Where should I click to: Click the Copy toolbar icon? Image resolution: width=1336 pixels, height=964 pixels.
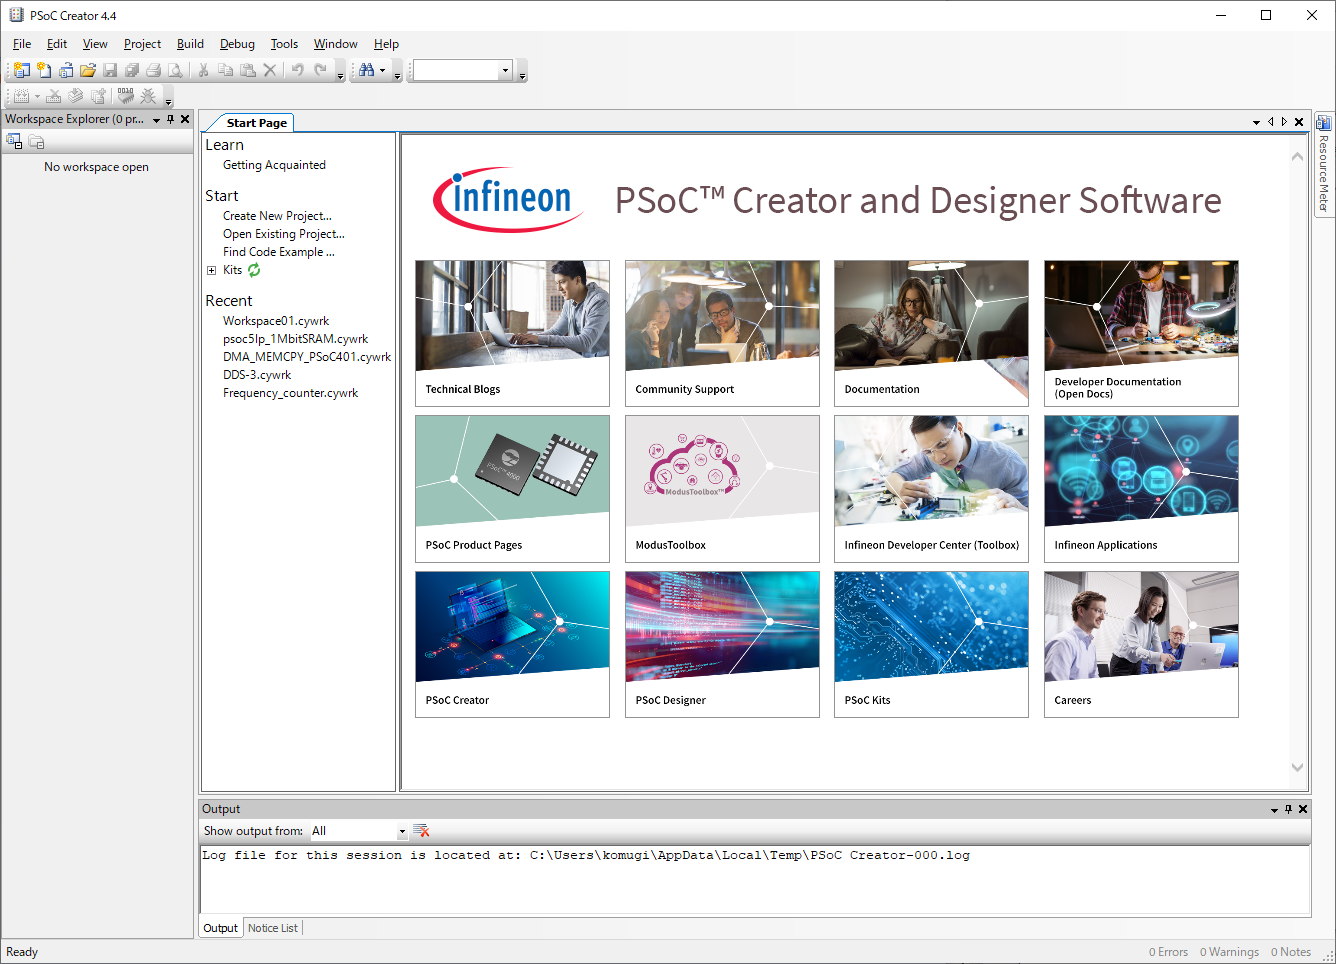point(226,70)
